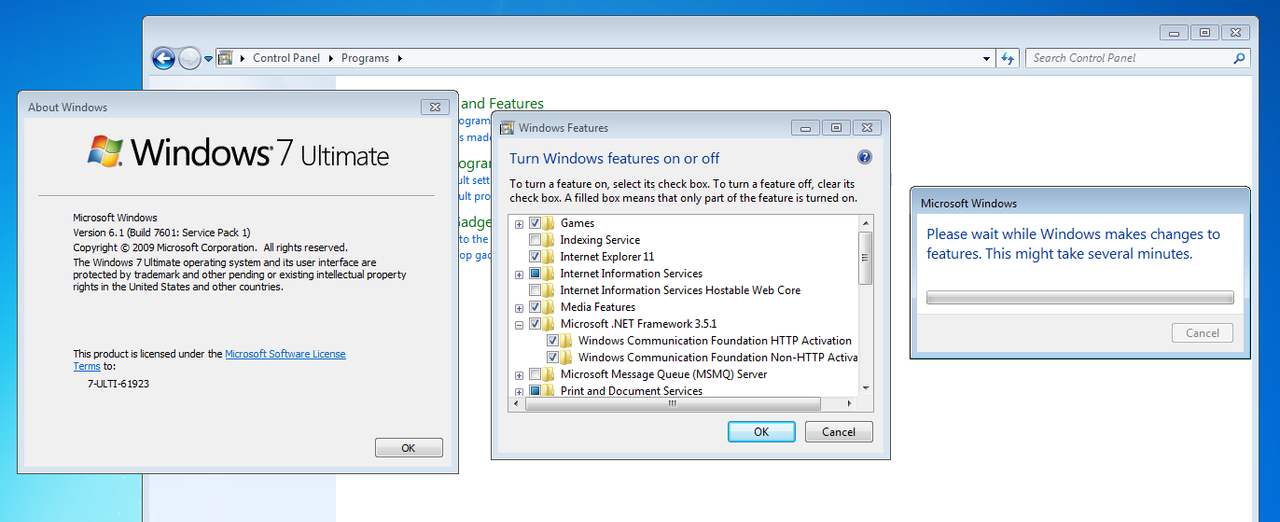Select 'Microsoft Message Queue (MSMQ) Server' label
Screen dimensions: 1280x522
pyautogui.click(x=664, y=374)
